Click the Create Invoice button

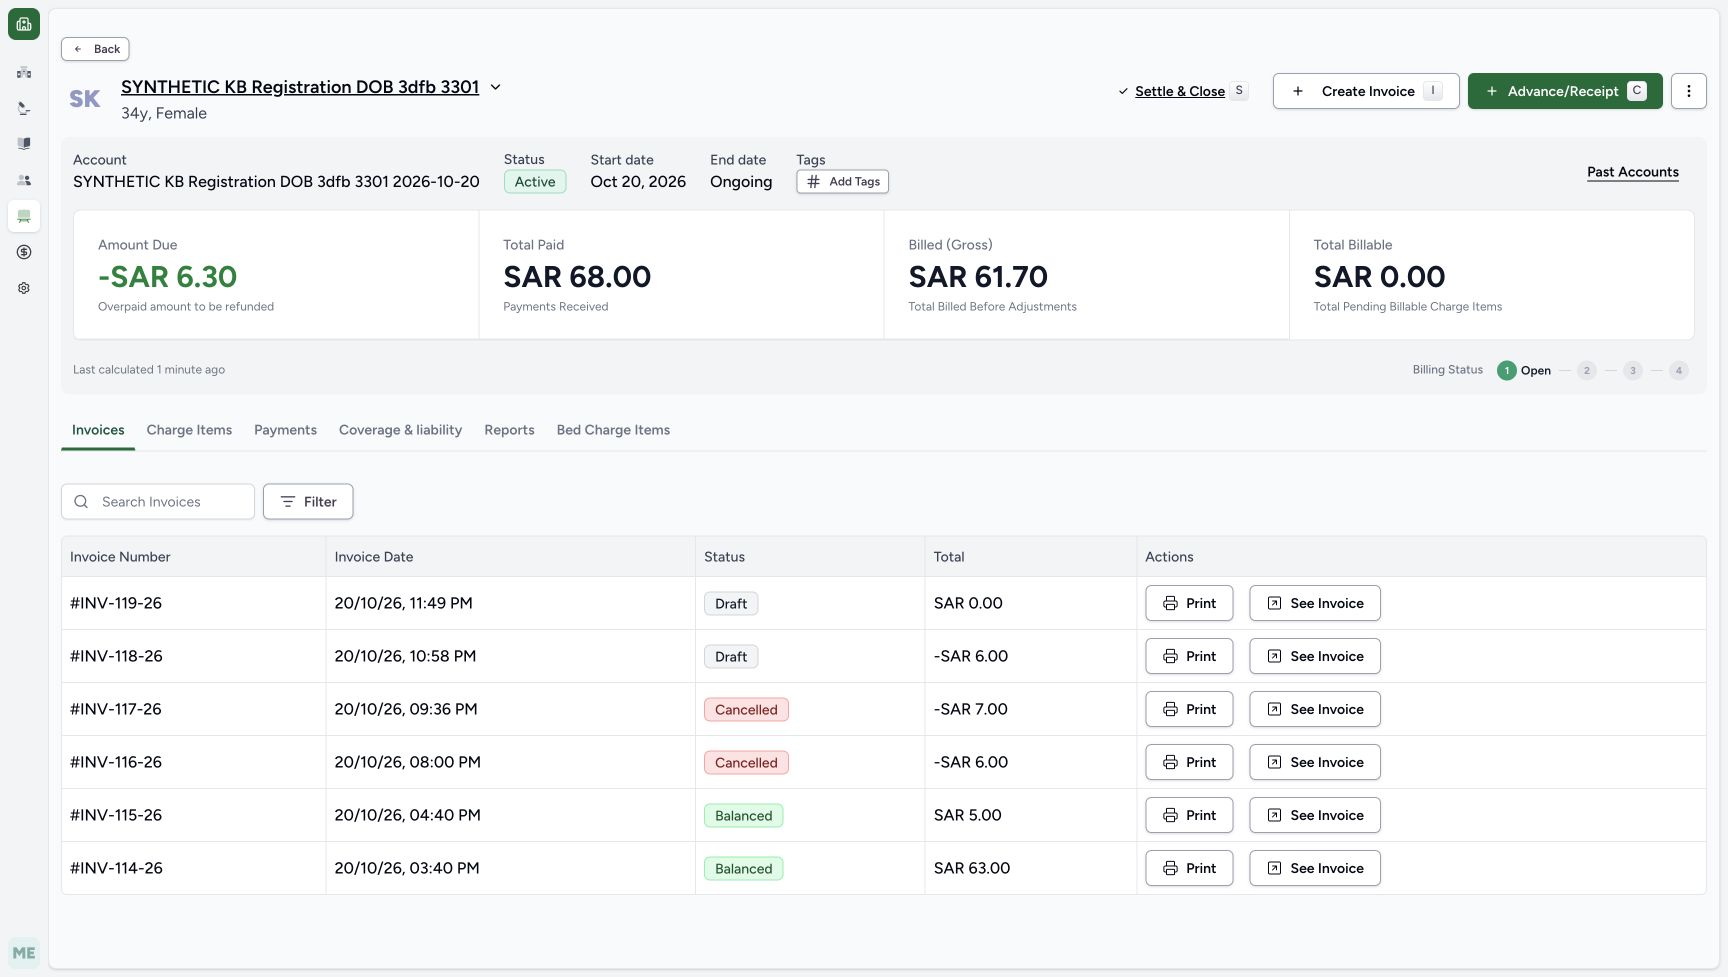coord(1366,91)
